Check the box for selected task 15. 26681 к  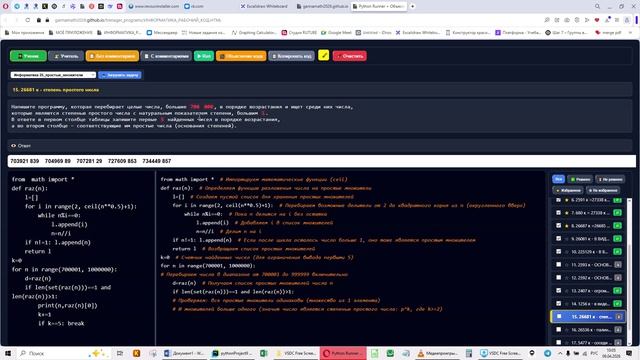[x=559, y=316]
